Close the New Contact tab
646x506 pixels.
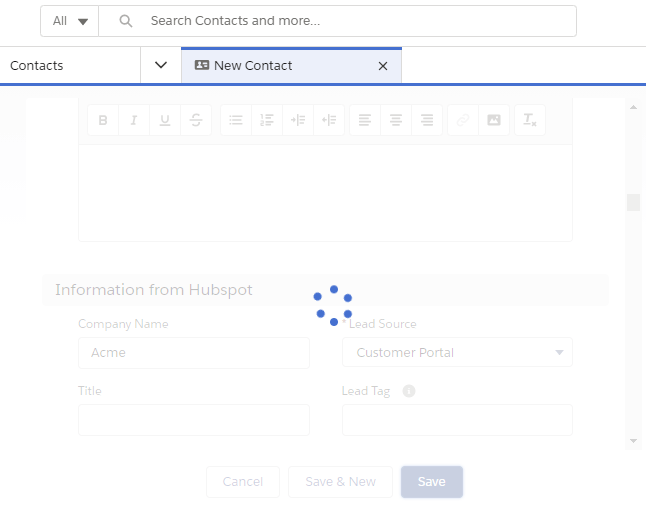[x=383, y=66]
